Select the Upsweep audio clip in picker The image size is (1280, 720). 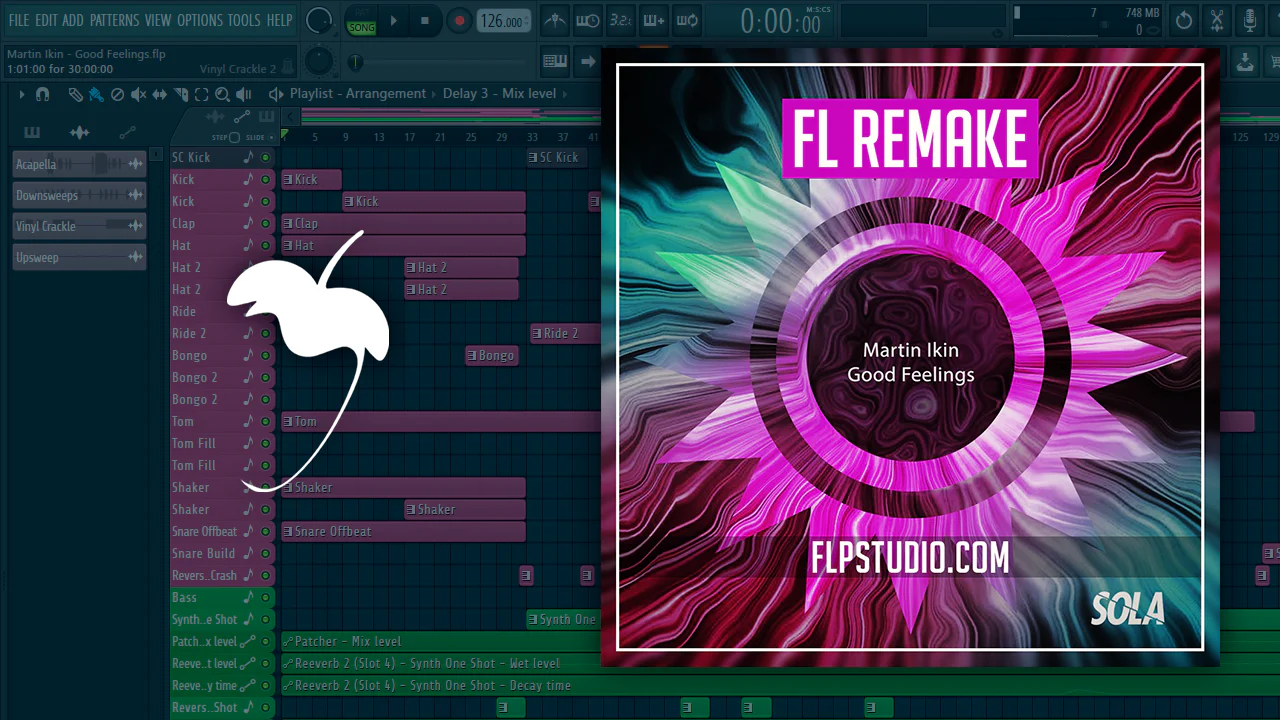coord(80,257)
